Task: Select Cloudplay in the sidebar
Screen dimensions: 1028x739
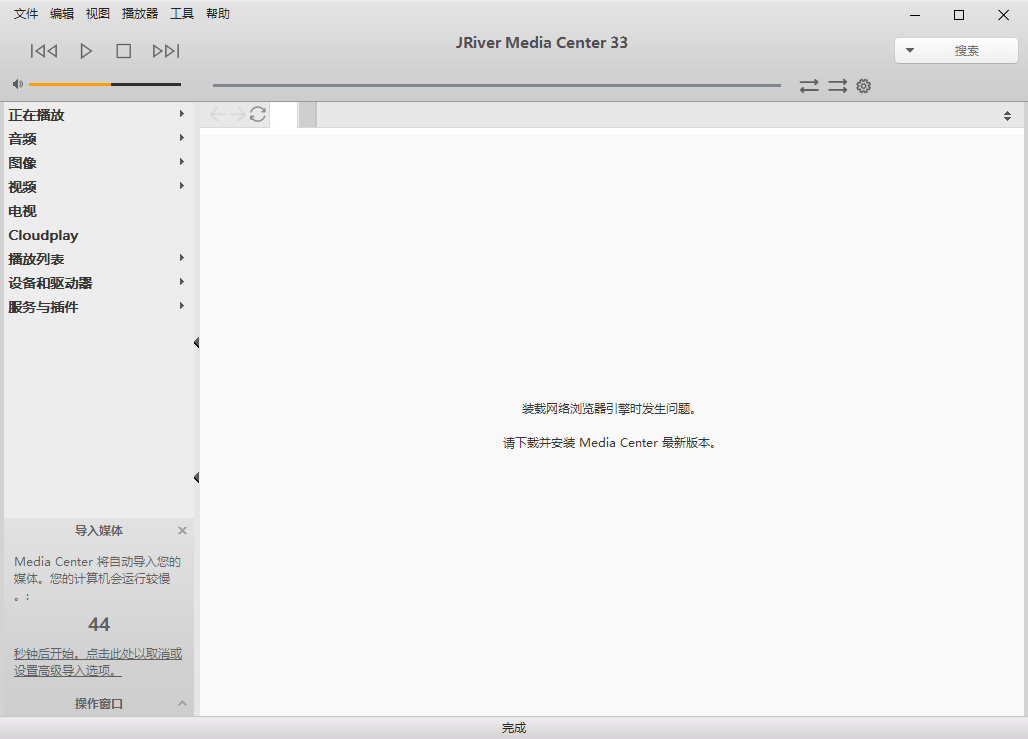Action: 43,235
